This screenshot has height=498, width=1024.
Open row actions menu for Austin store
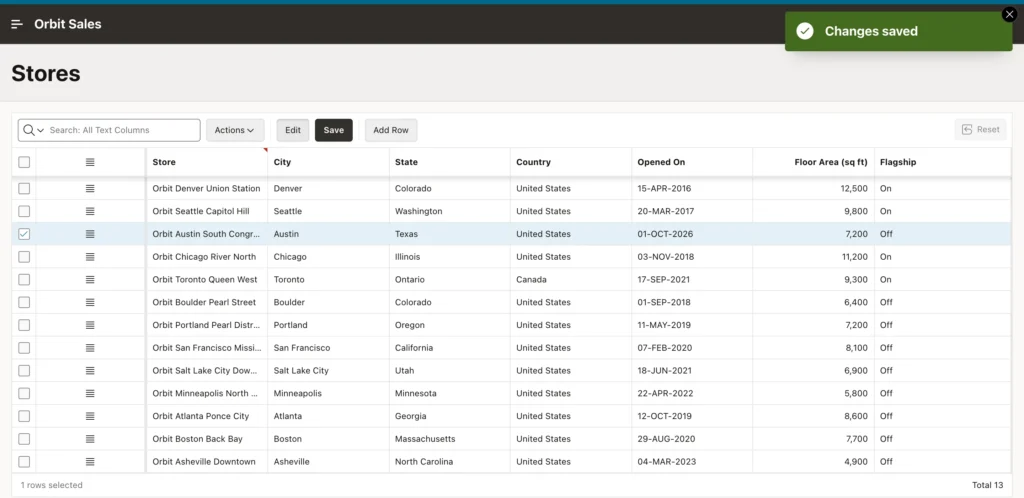pyautogui.click(x=90, y=234)
